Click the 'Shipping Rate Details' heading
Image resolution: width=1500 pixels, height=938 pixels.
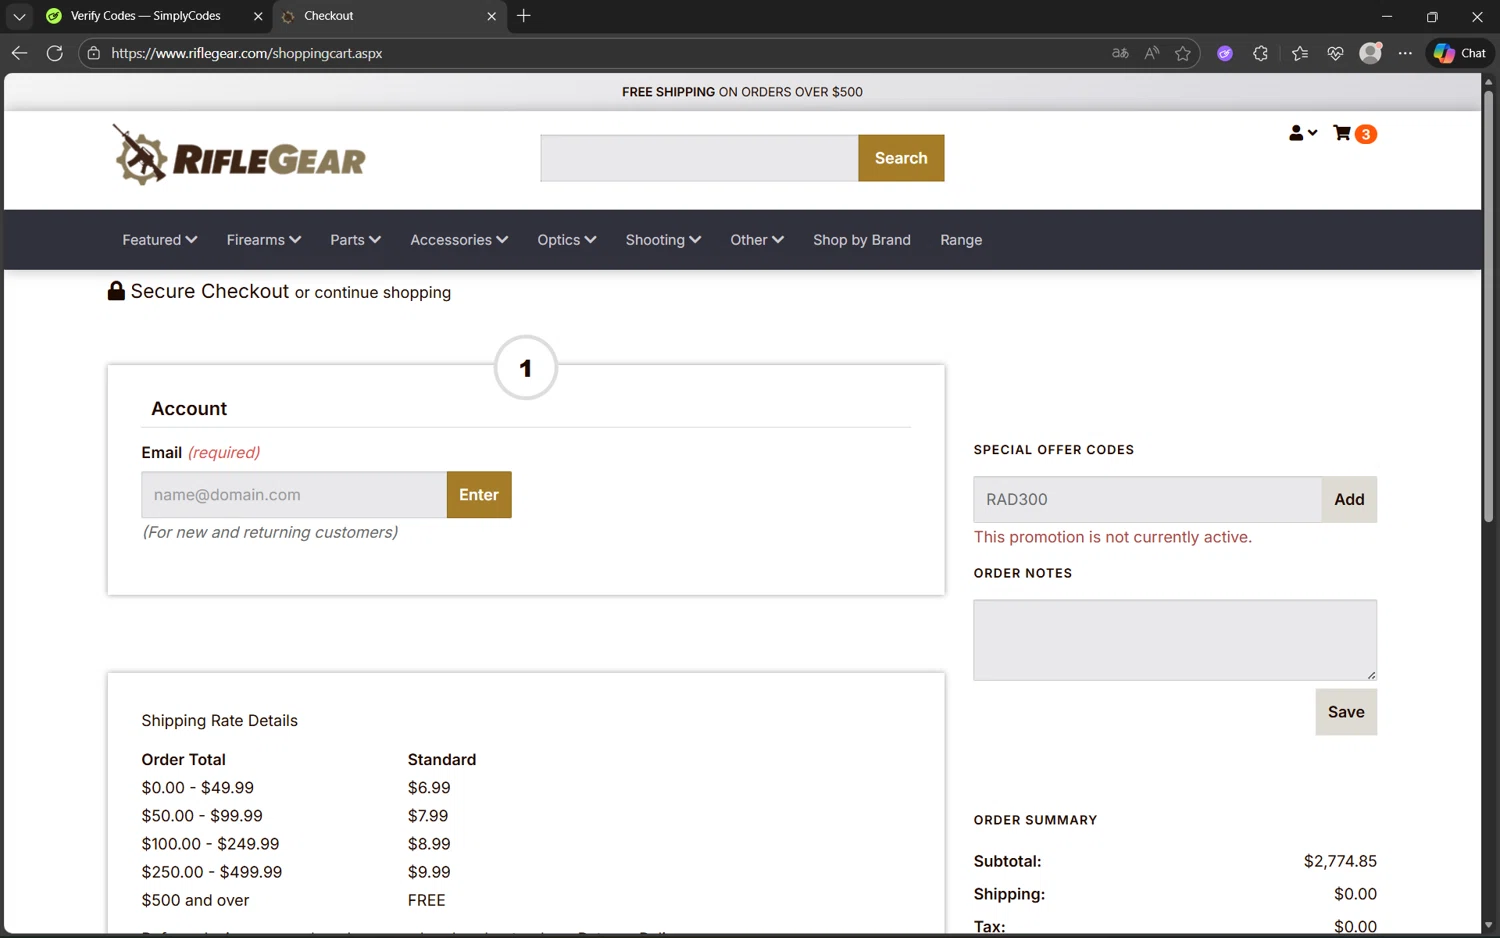220,721
